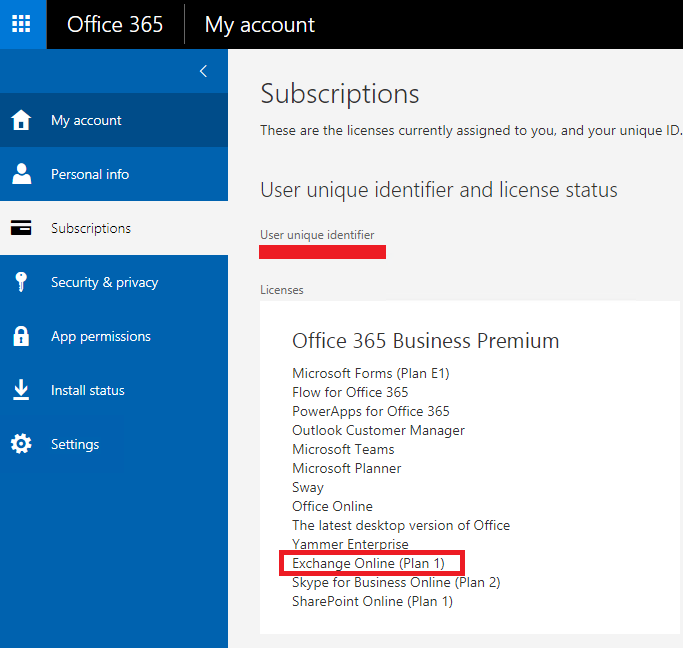The width and height of the screenshot is (683, 648).
Task: Open Settings in the sidebar
Action: [114, 444]
